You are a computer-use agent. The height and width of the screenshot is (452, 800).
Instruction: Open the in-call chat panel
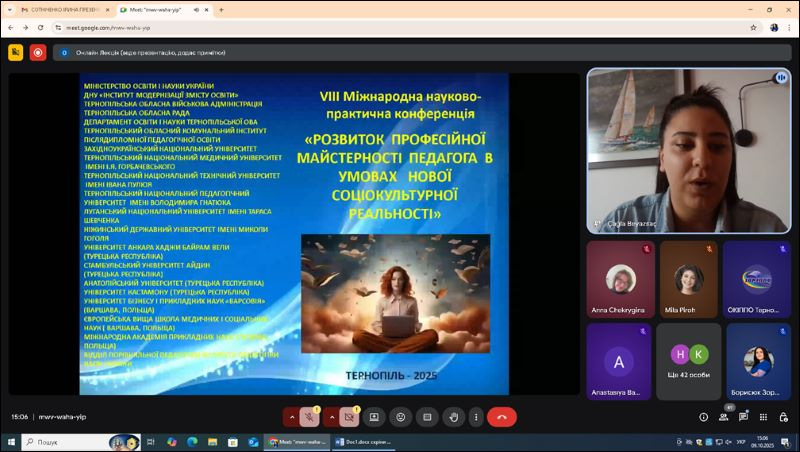[x=745, y=417]
